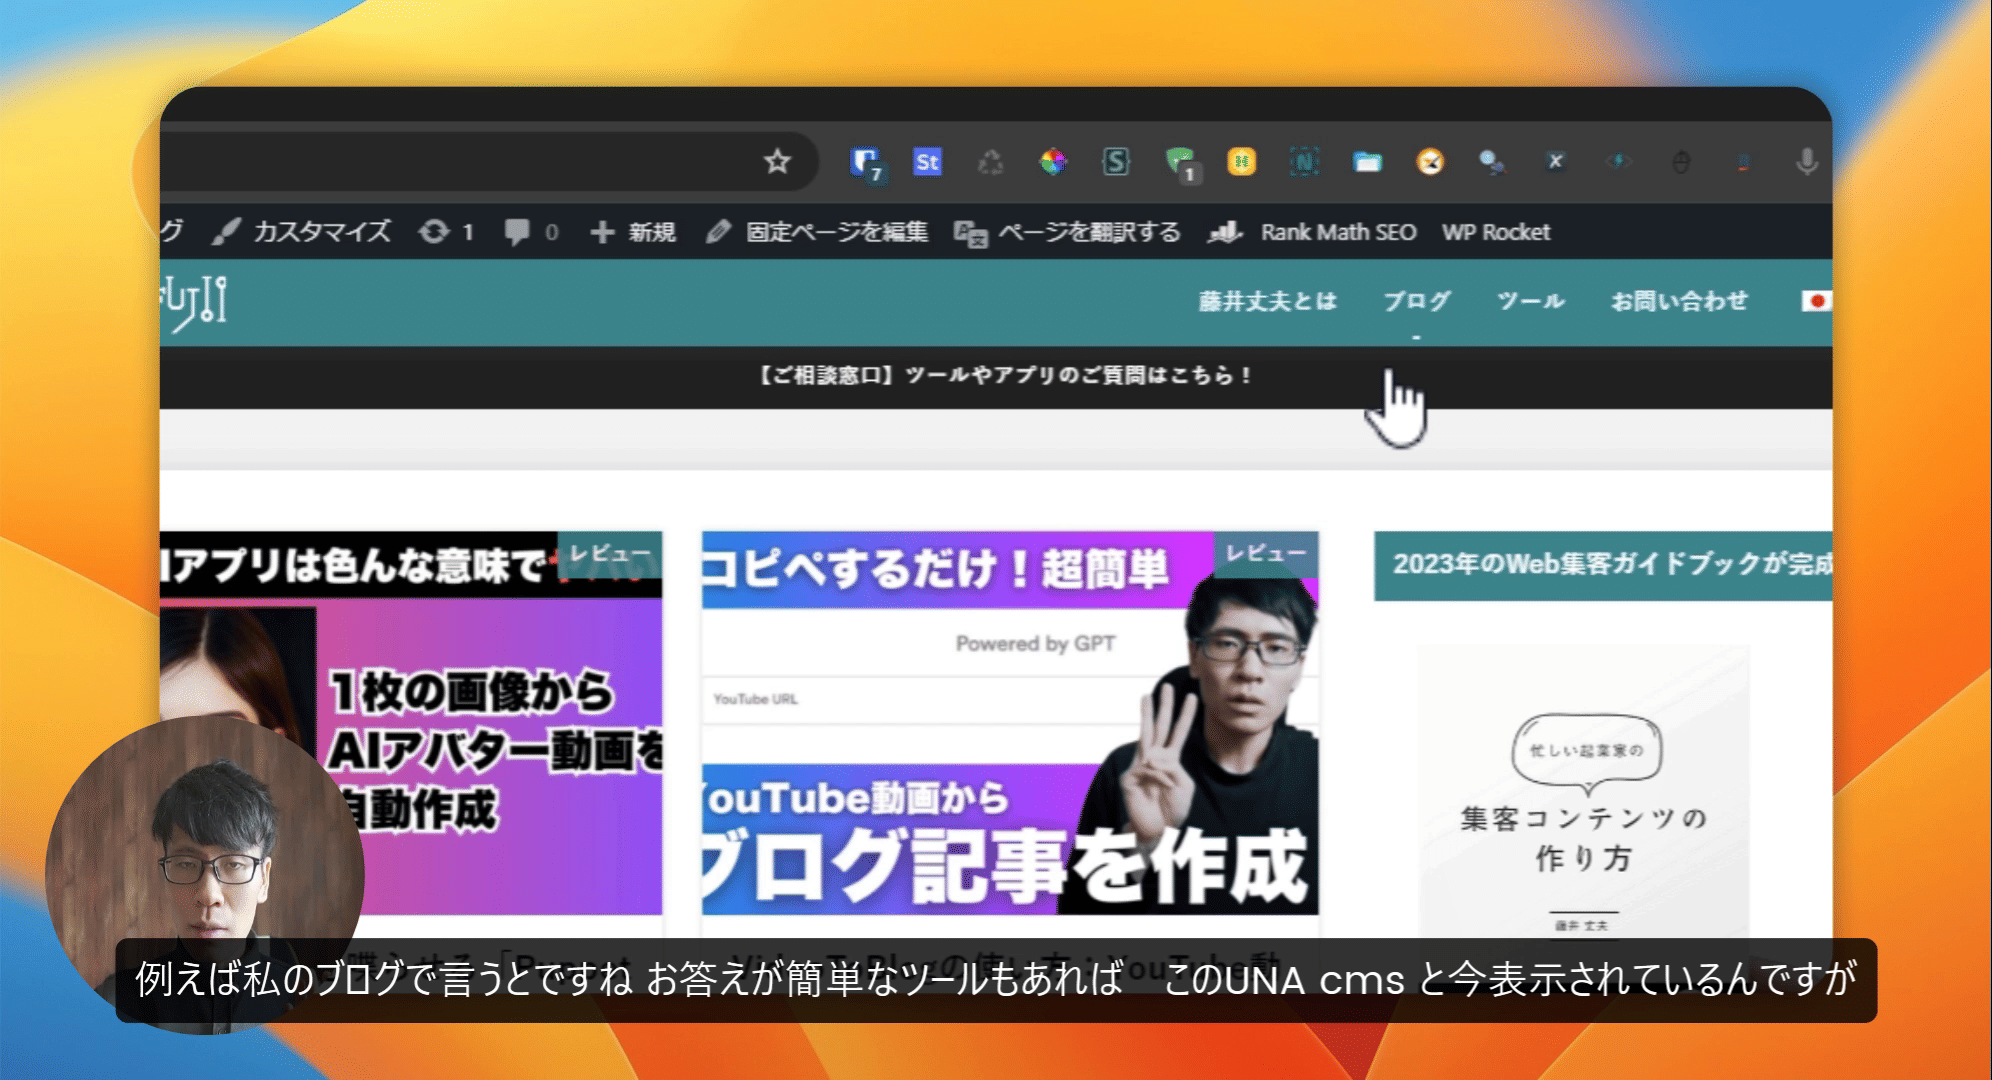Open the blue folder extension icon
The image size is (1992, 1080).
tap(1367, 162)
